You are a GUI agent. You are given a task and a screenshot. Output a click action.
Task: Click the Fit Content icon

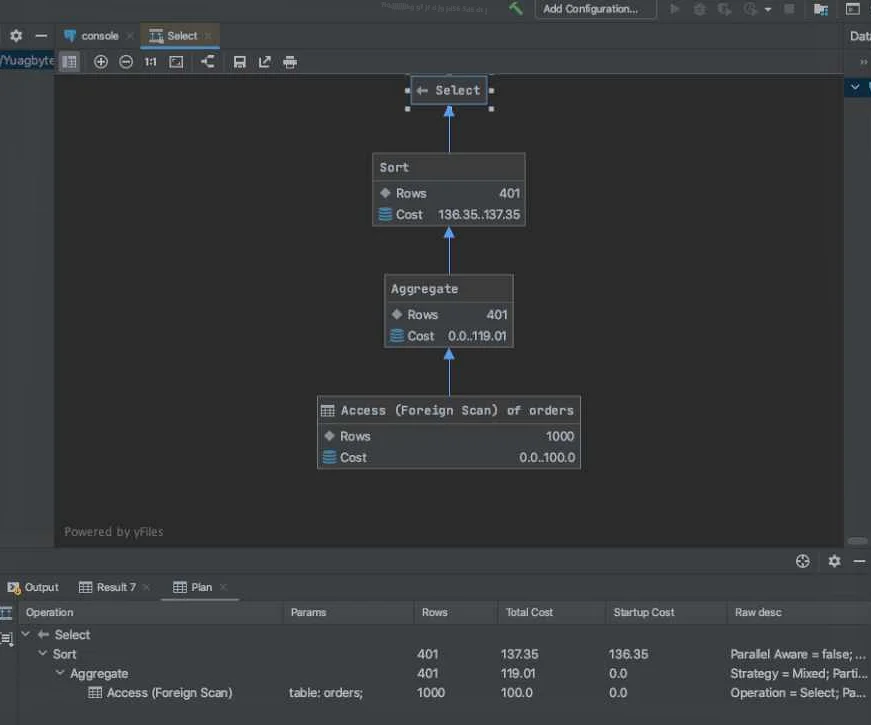point(176,62)
